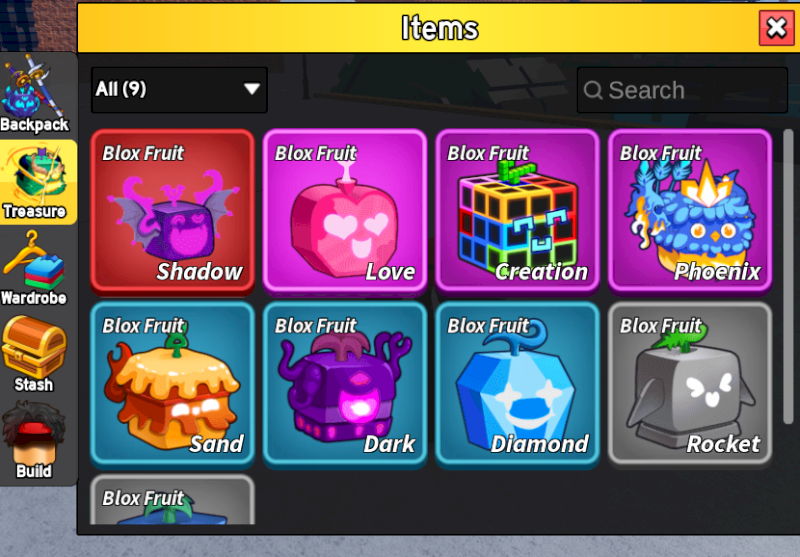
Task: Close the Items window with red X
Action: tap(777, 28)
